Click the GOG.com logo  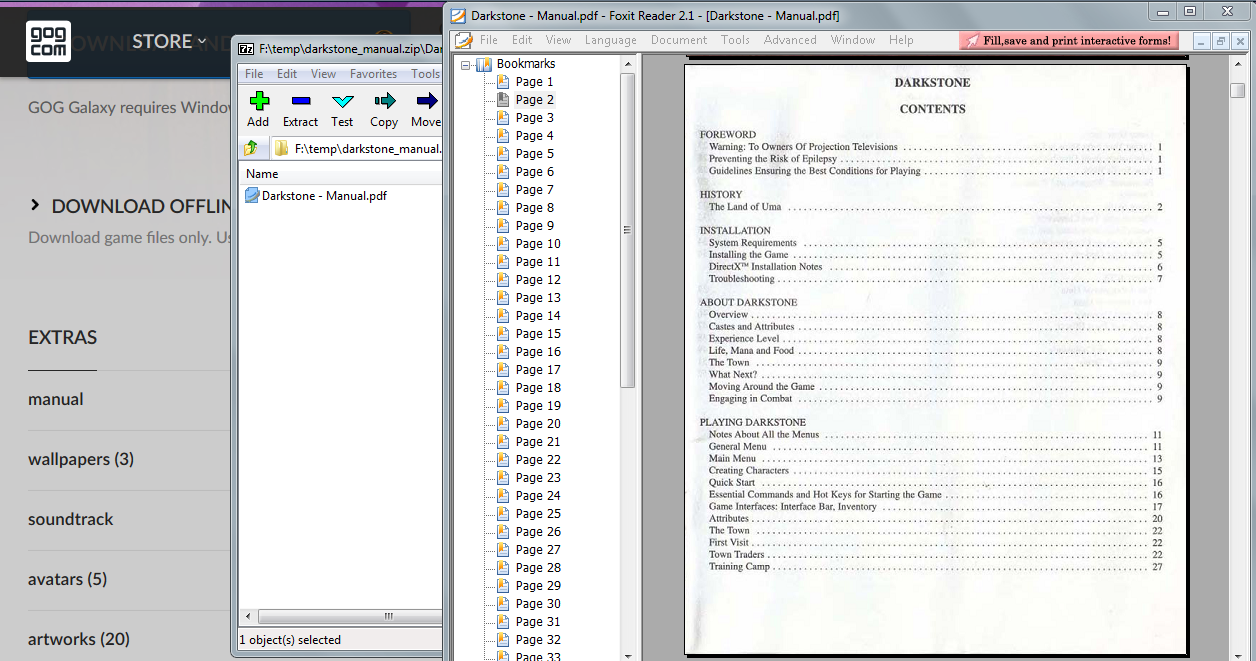coord(48,41)
